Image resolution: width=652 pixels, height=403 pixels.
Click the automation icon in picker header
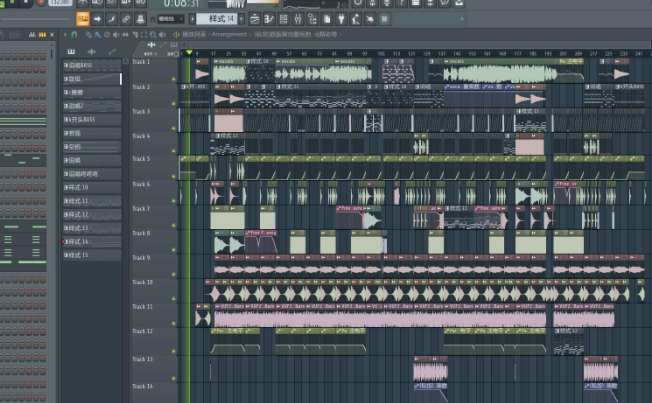[111, 52]
